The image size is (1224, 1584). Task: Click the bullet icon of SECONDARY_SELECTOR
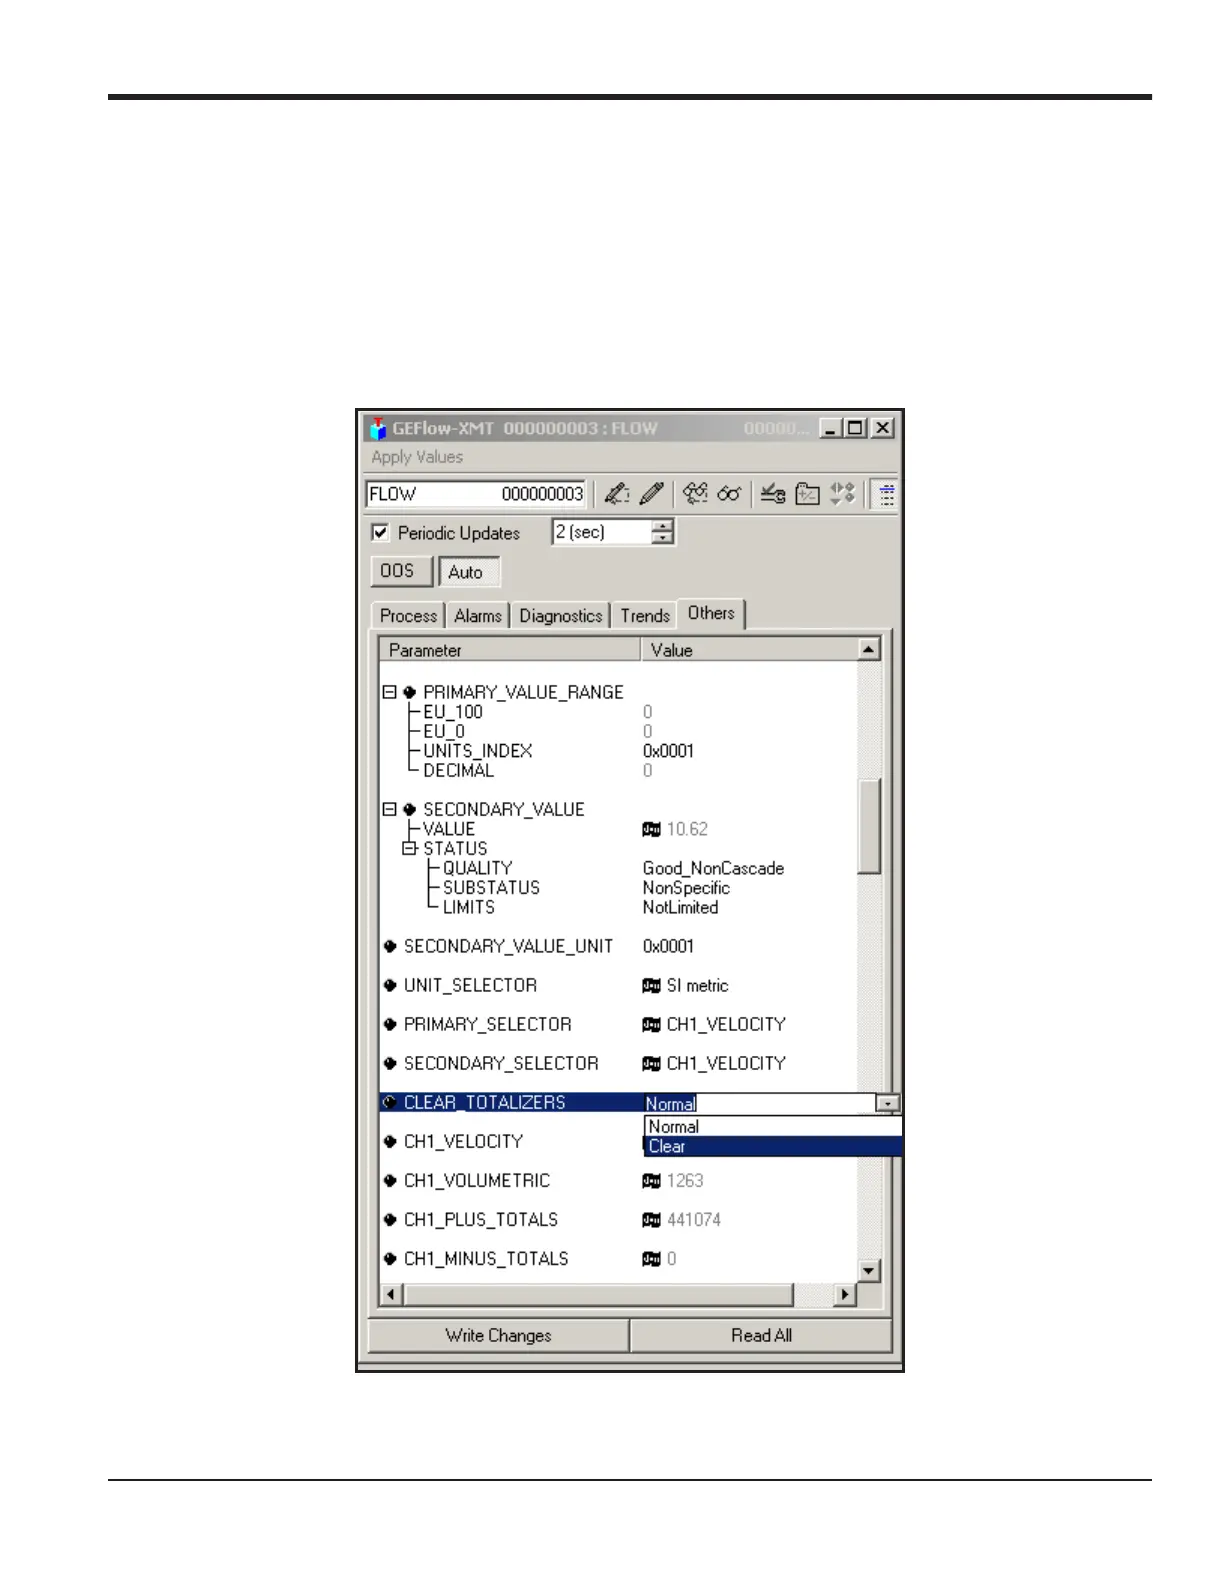390,1063
